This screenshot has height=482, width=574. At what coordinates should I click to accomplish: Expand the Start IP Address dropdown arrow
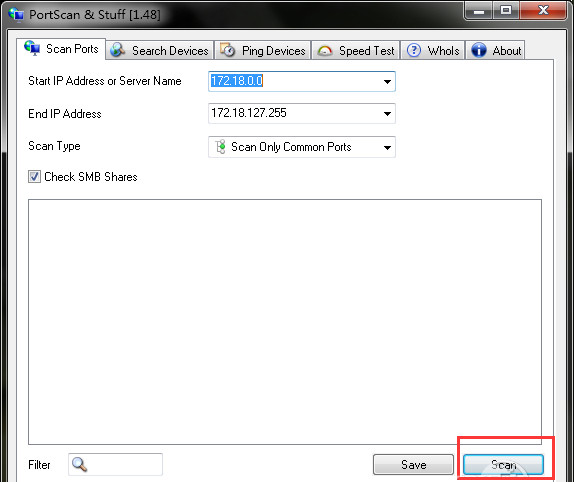point(387,82)
